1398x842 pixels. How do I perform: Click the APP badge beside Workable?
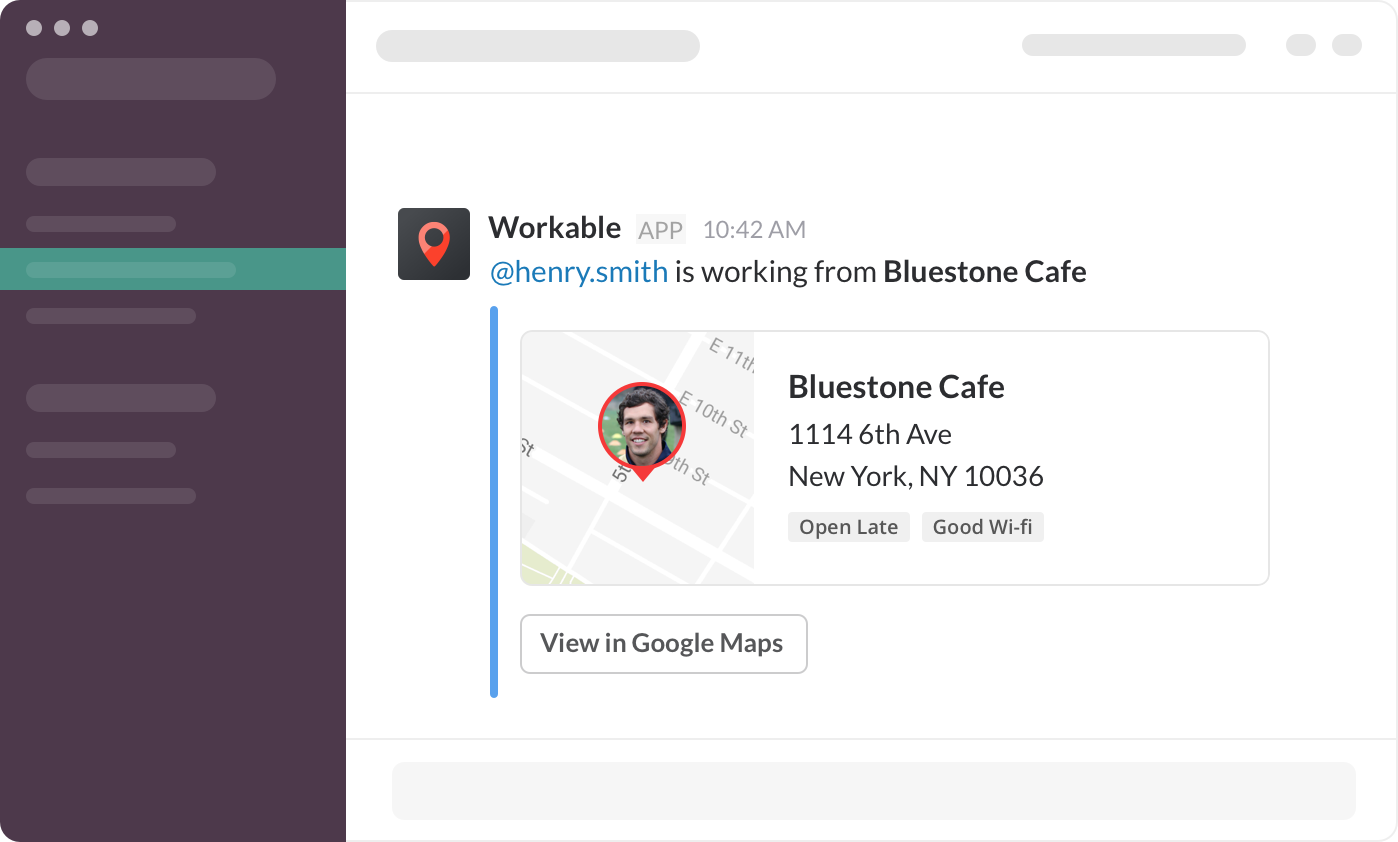point(661,230)
